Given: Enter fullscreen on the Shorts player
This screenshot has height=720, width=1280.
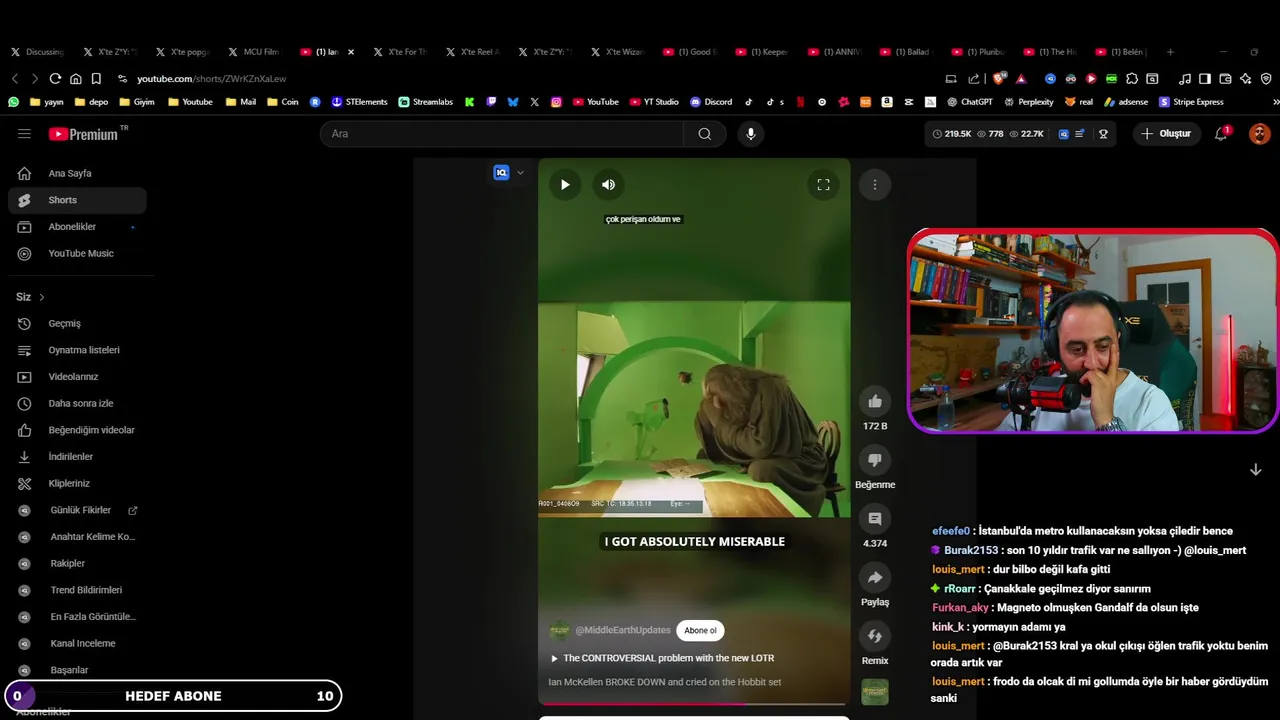Looking at the screenshot, I should [x=823, y=184].
